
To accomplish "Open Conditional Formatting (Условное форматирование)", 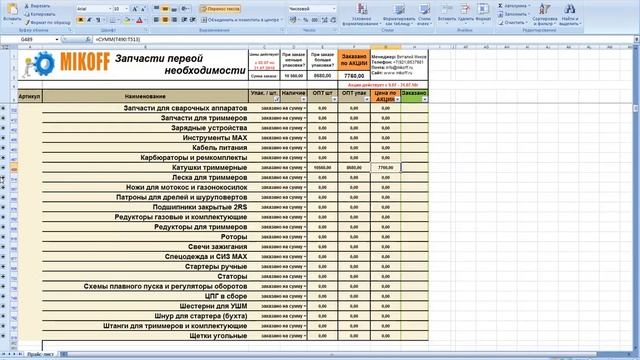I will [x=361, y=15].
